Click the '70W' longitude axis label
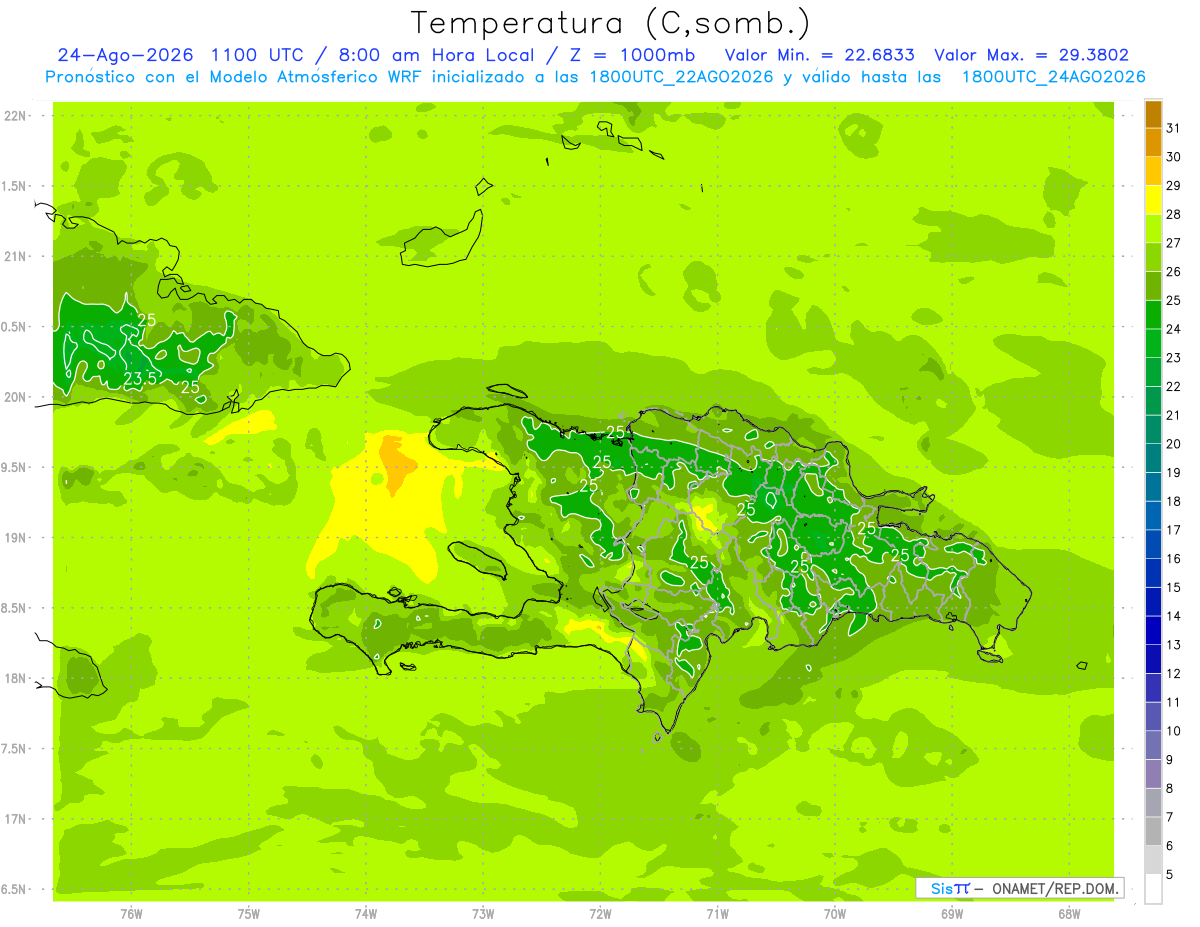 (835, 913)
